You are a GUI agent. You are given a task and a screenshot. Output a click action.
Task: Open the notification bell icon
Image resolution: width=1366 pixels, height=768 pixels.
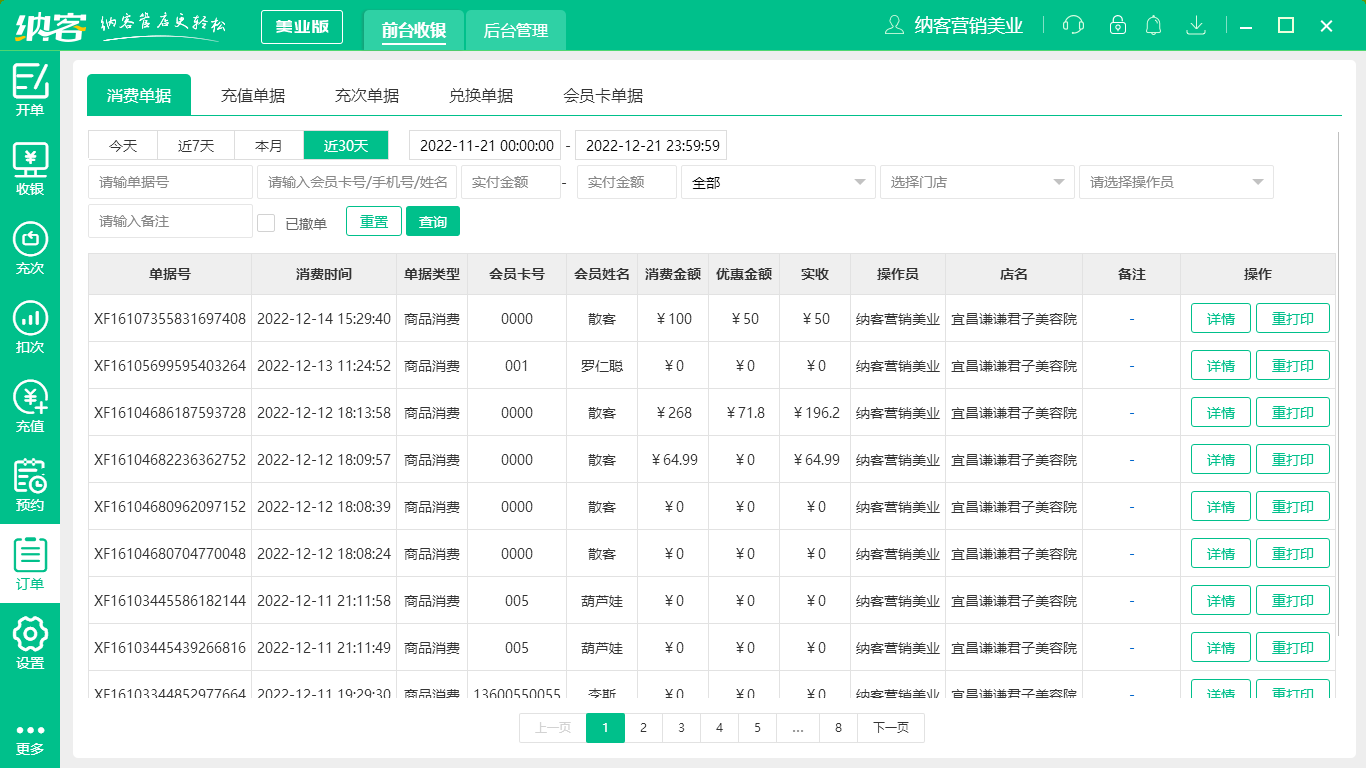pos(1153,25)
